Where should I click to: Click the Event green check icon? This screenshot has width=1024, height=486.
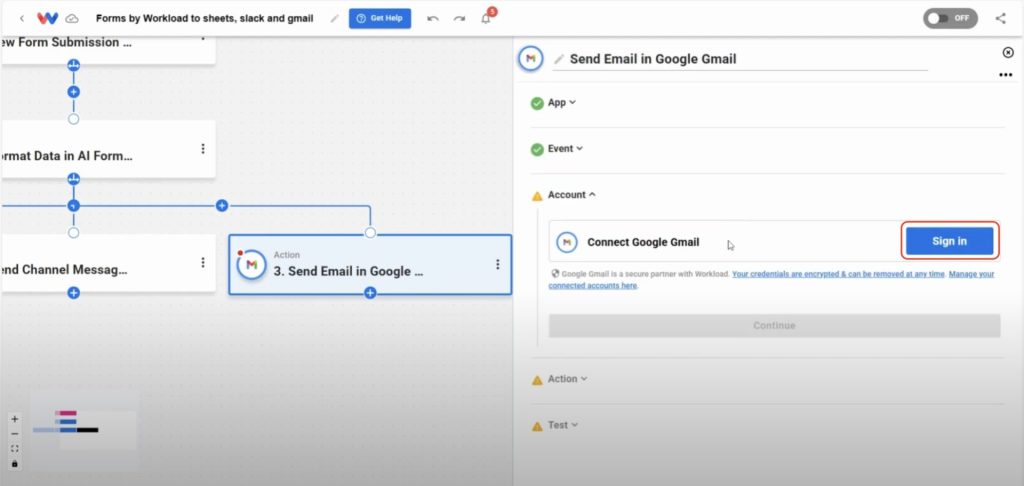click(537, 150)
